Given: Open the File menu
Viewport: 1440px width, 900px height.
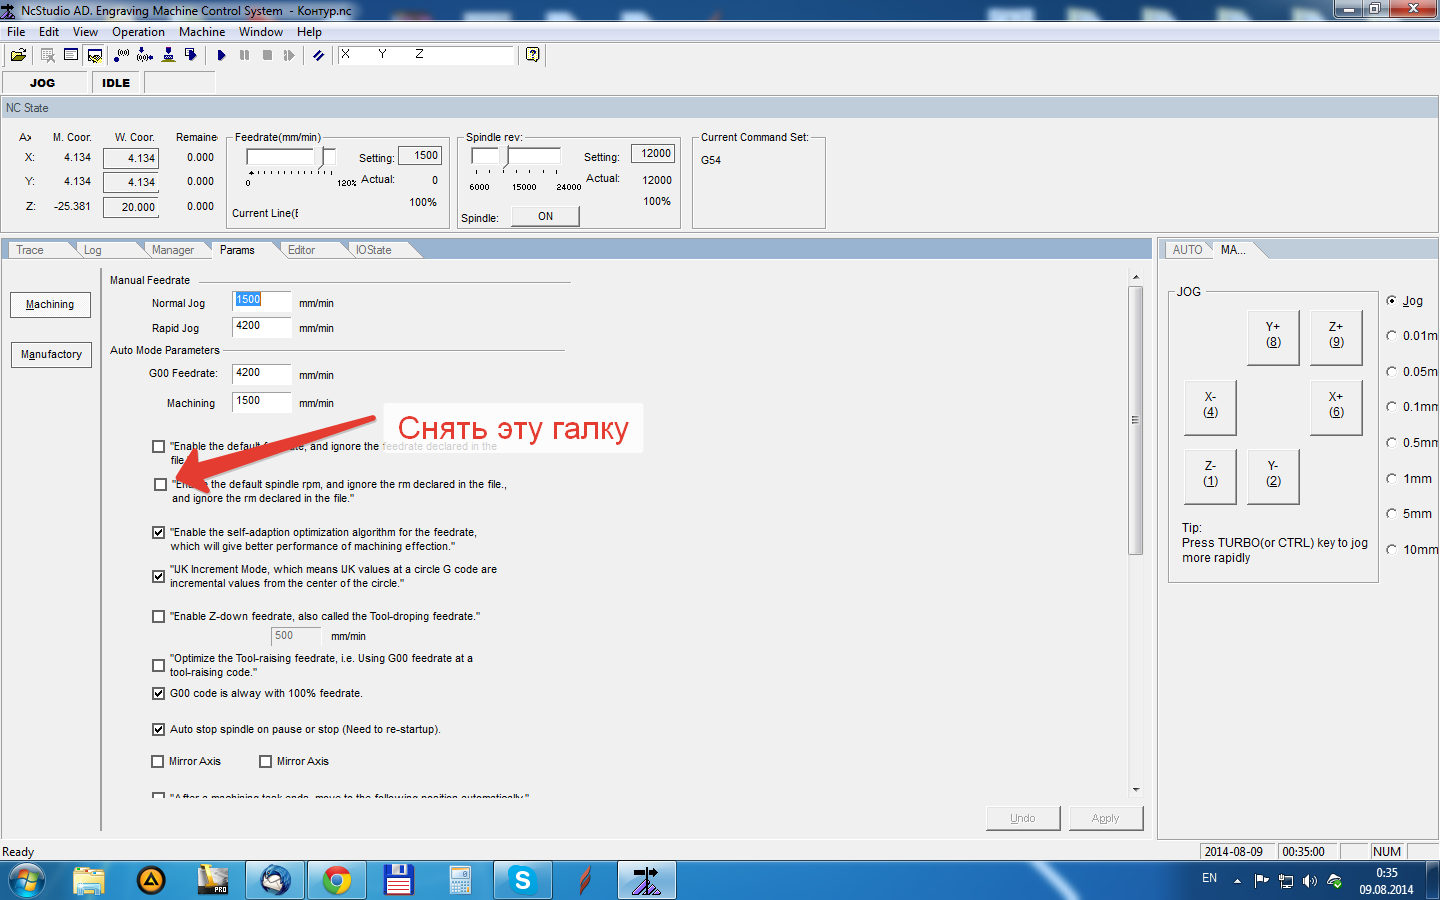Looking at the screenshot, I should click(16, 32).
